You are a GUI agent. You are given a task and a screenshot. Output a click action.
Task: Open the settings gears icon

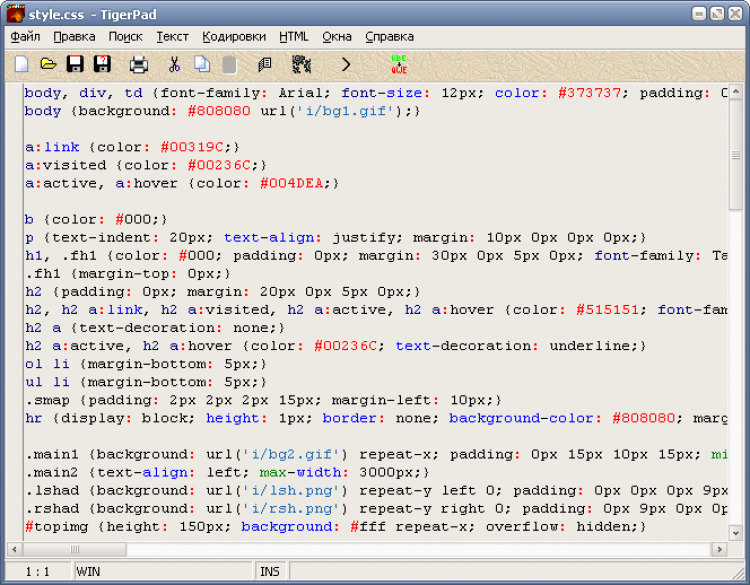(x=301, y=64)
